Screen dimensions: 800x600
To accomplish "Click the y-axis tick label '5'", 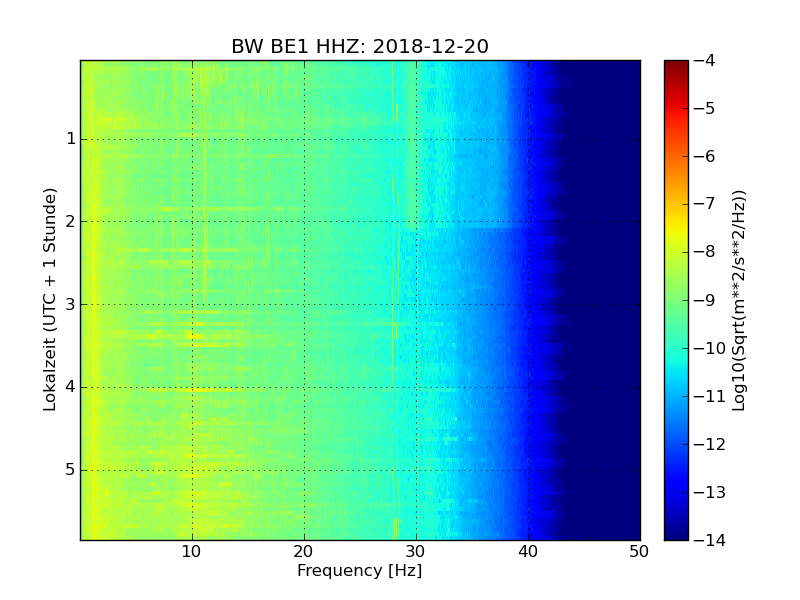I will (x=71, y=470).
